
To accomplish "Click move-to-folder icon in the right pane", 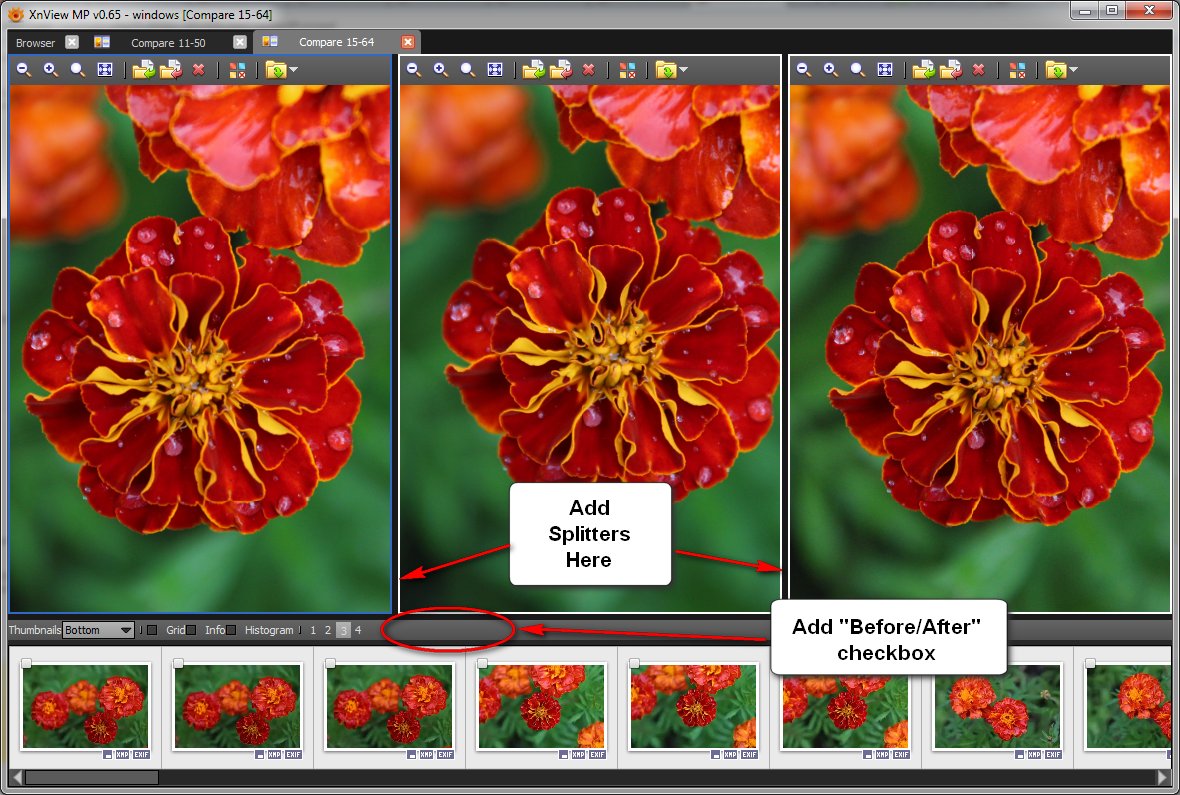I will (x=951, y=70).
